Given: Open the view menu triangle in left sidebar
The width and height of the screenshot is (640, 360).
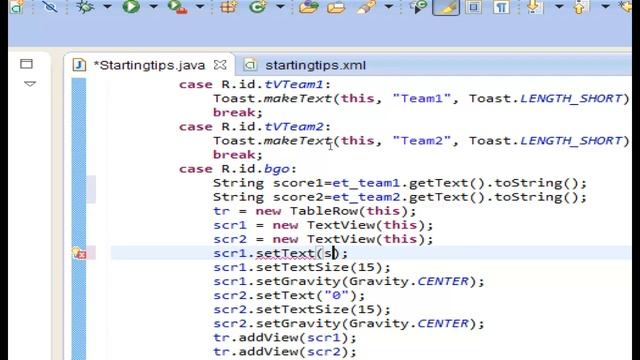Looking at the screenshot, I should coord(29,84).
